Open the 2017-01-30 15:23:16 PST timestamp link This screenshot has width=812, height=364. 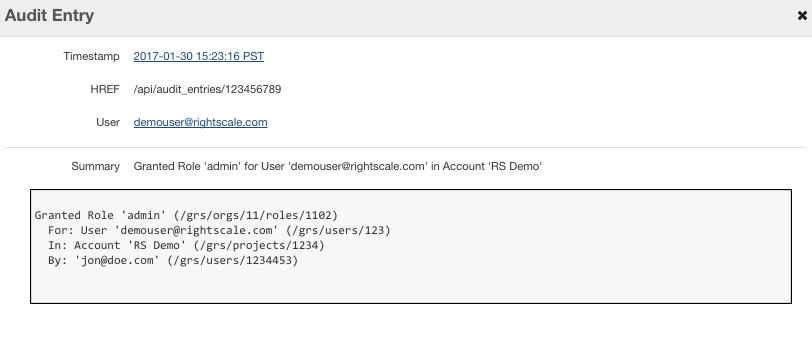(199, 56)
